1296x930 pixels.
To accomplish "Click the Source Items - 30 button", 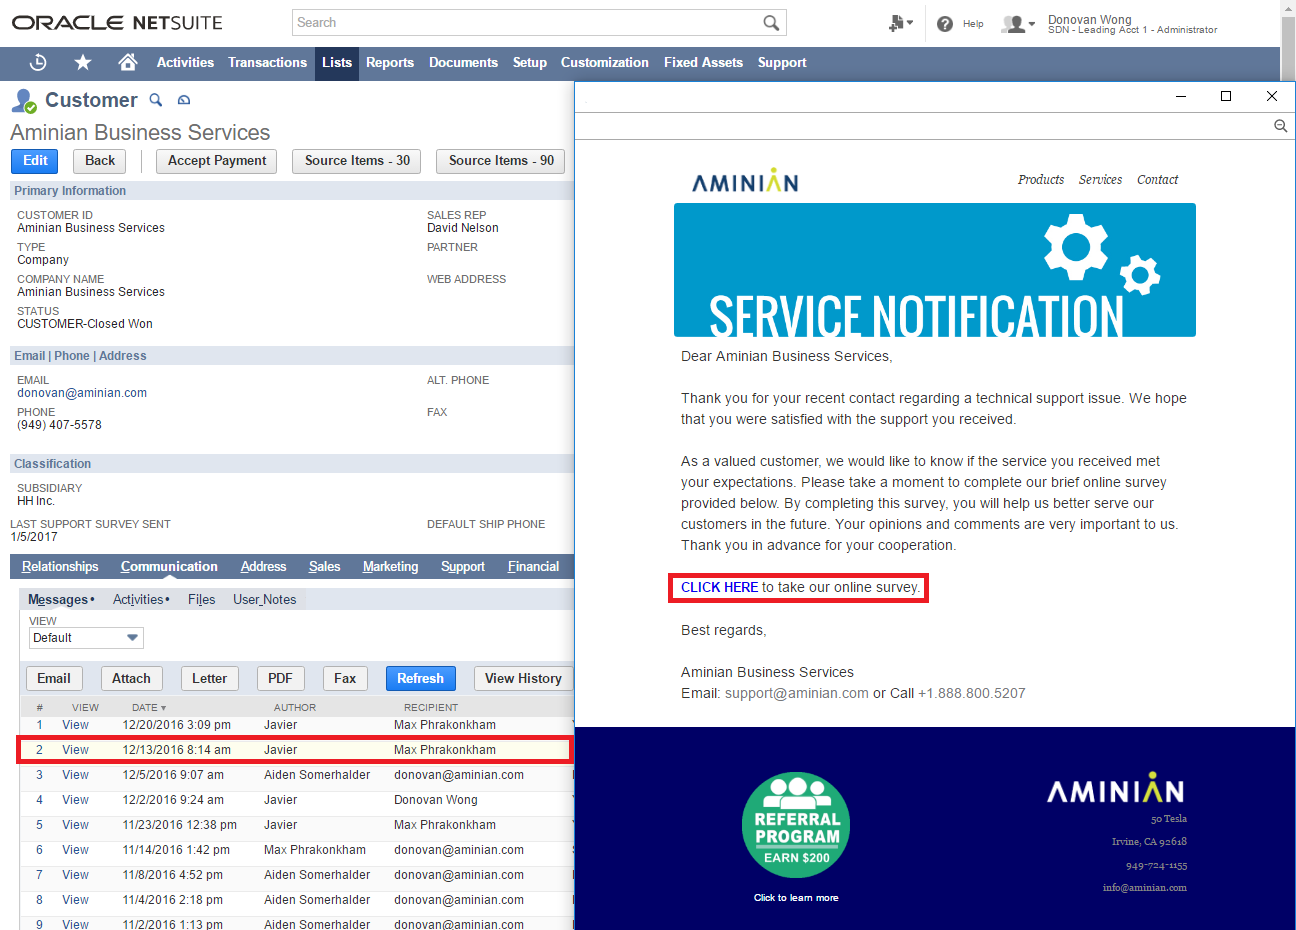I will (x=357, y=161).
